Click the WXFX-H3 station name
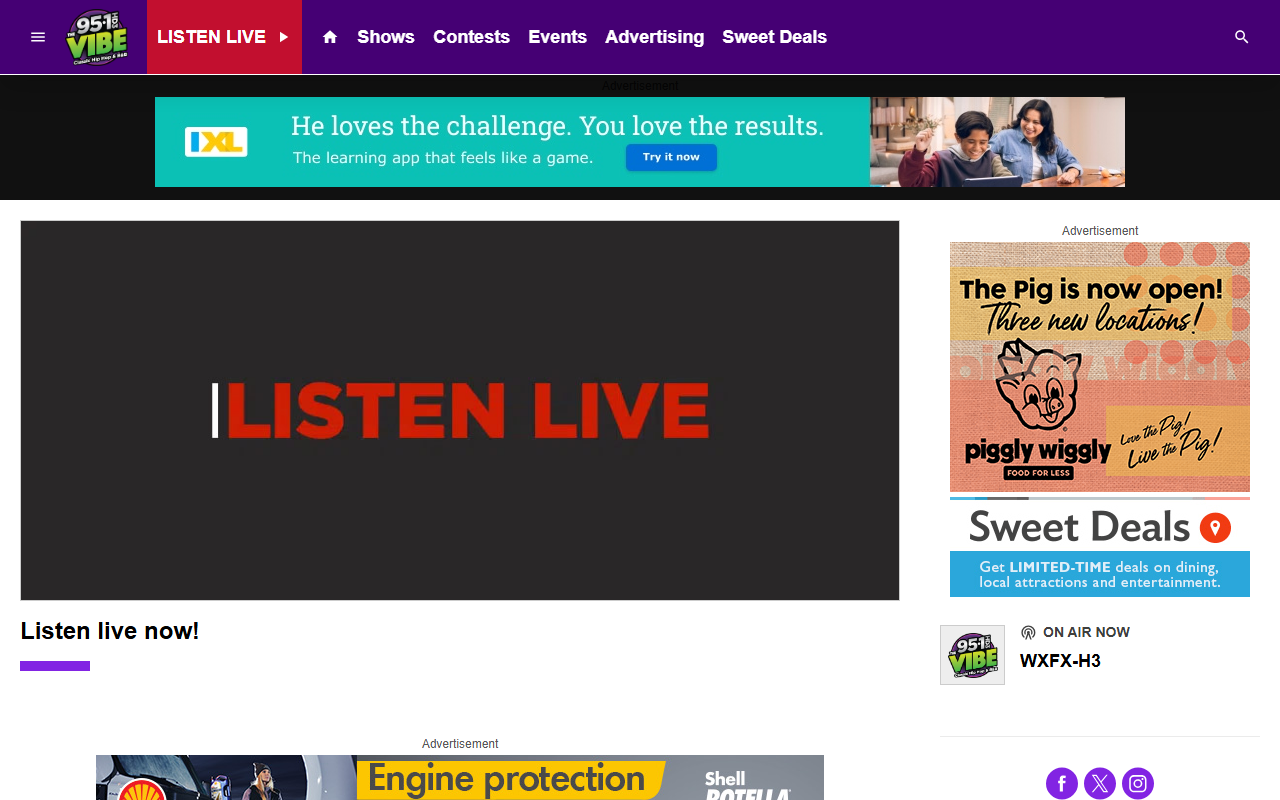This screenshot has height=800, width=1280. pyautogui.click(x=1060, y=661)
